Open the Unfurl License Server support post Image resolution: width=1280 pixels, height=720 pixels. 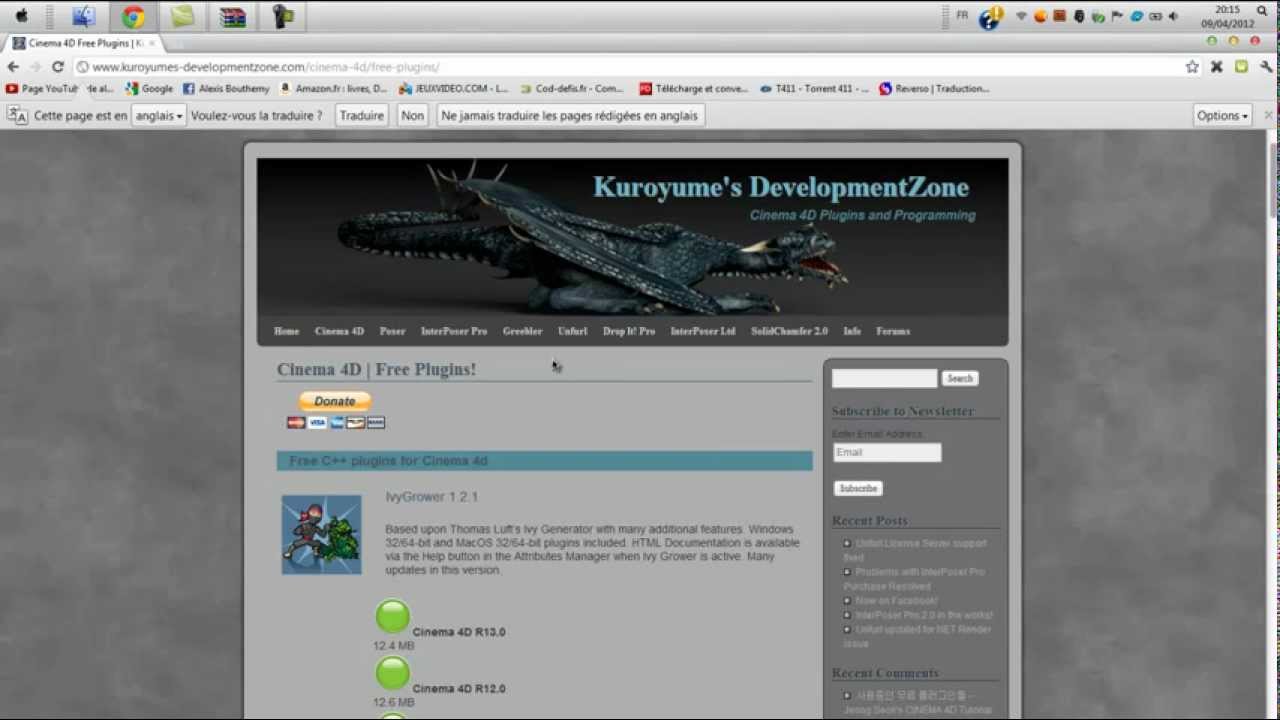coord(915,550)
